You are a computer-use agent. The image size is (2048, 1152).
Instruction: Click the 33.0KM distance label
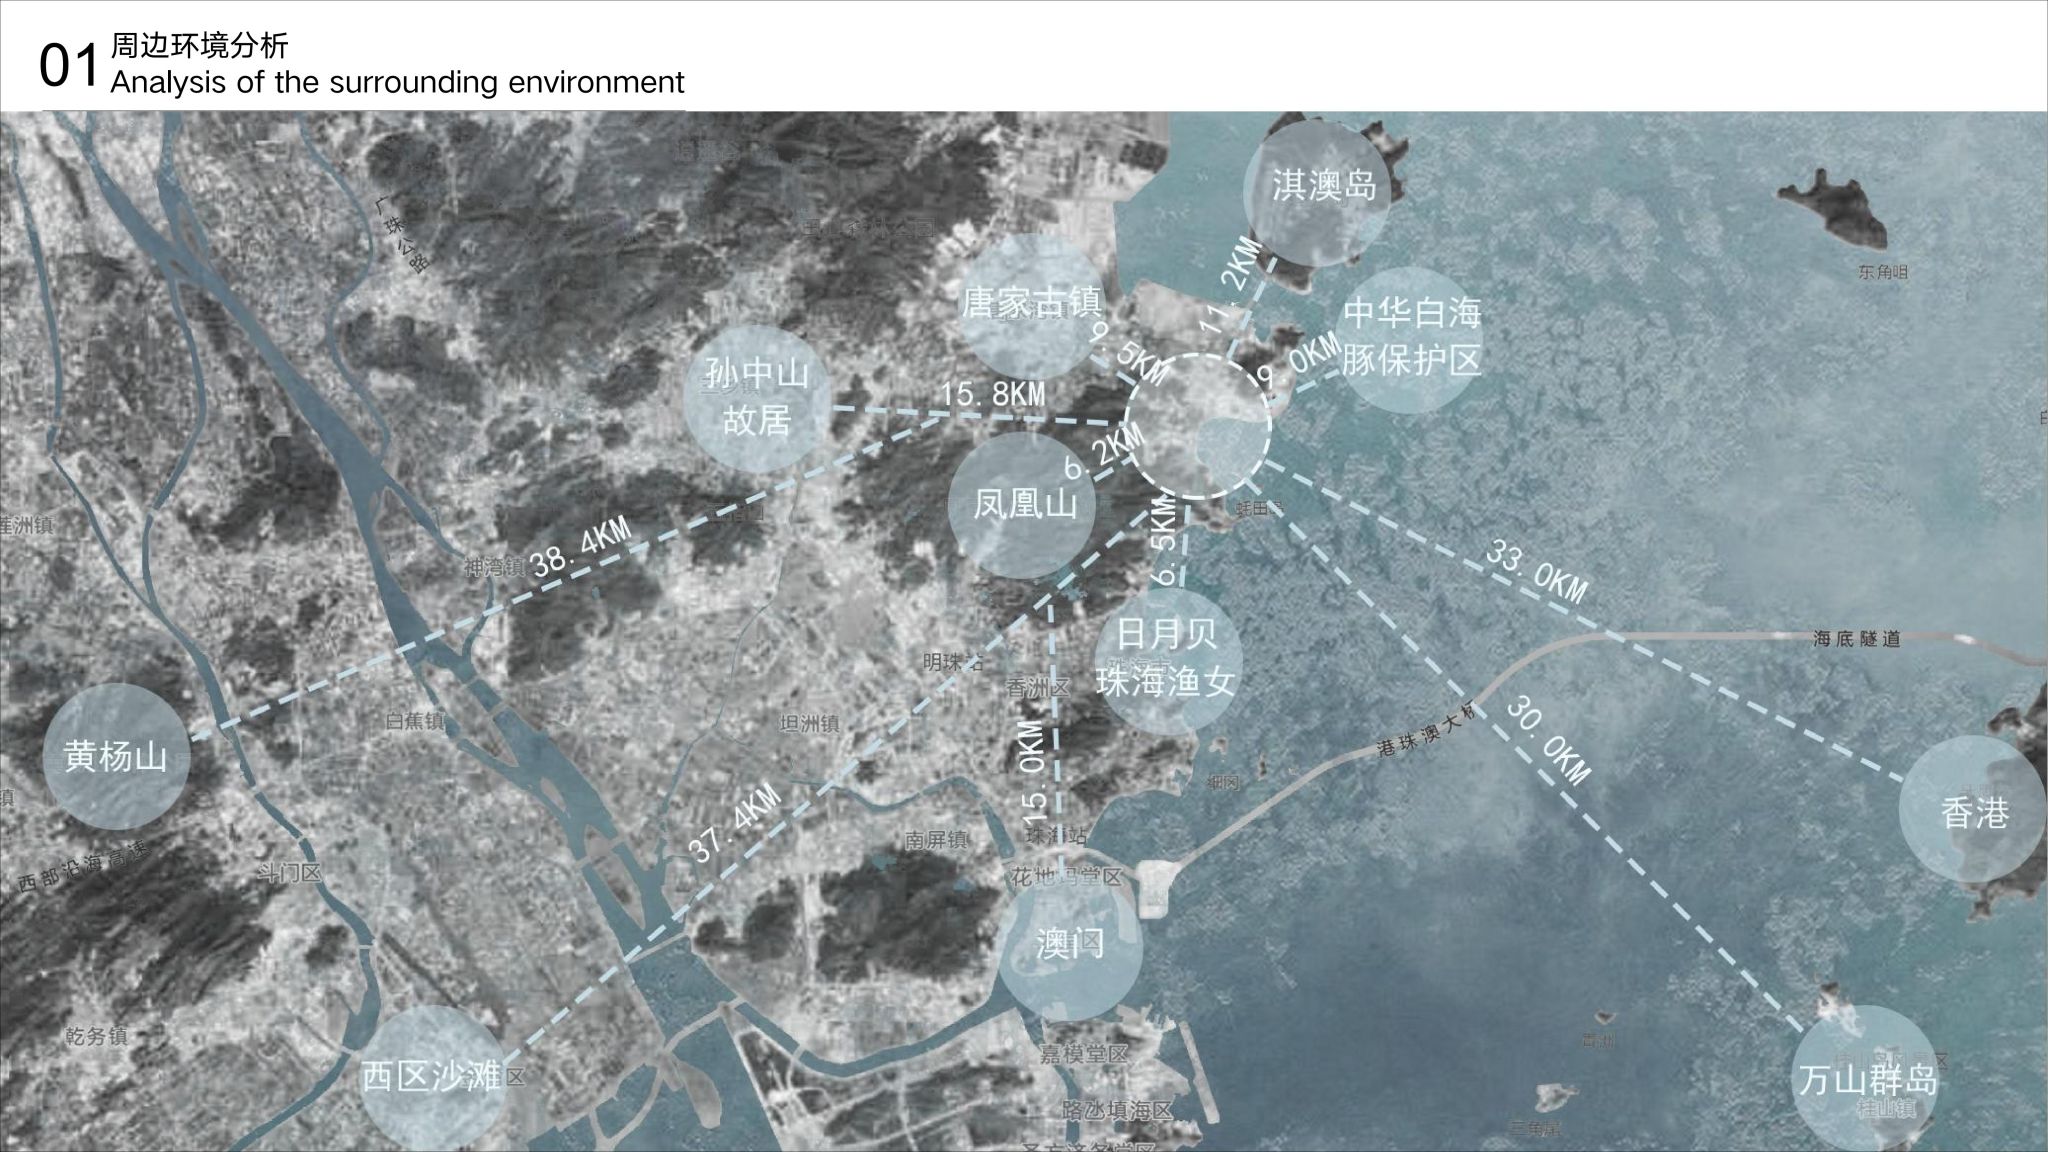click(x=1535, y=572)
